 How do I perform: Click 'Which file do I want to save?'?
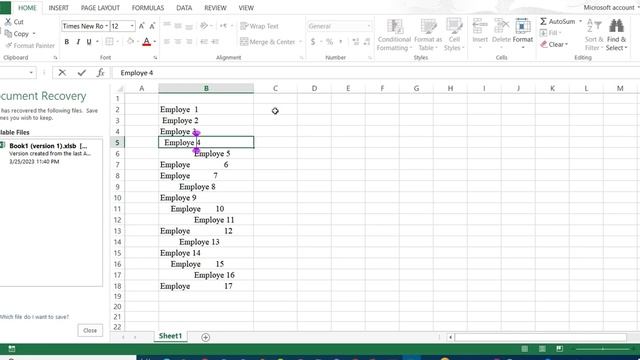34,317
